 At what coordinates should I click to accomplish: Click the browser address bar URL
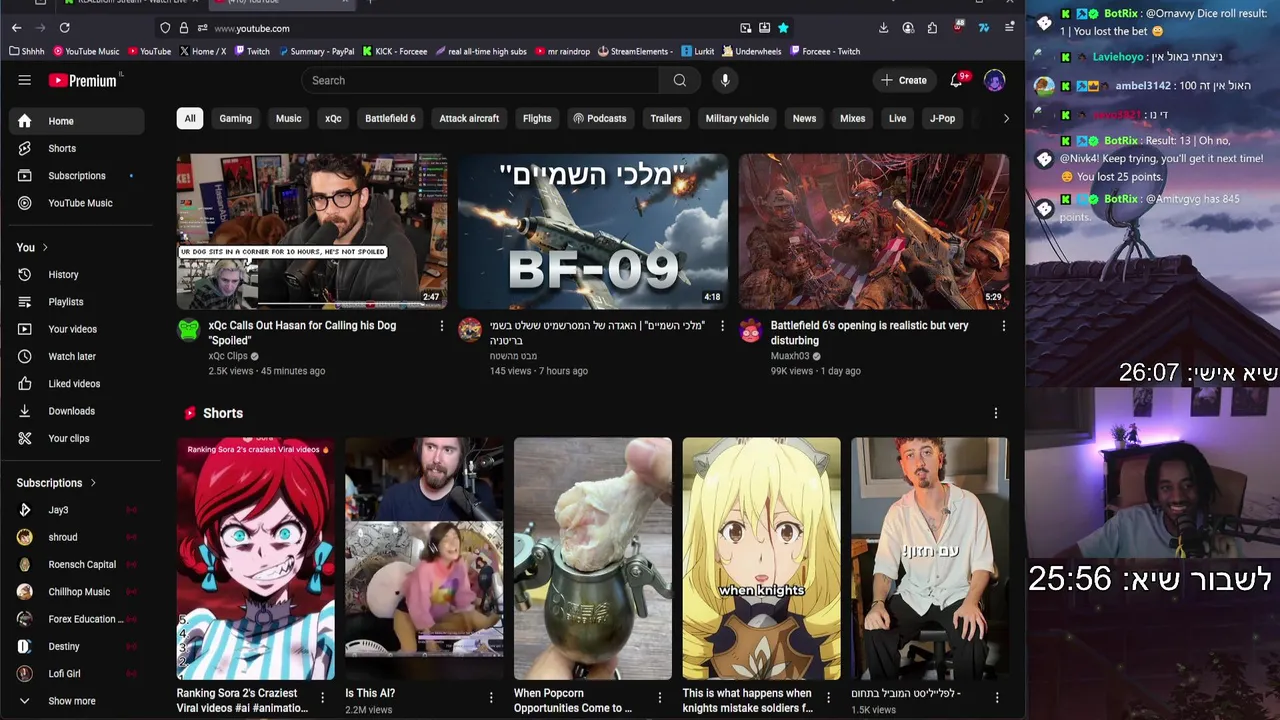252,28
